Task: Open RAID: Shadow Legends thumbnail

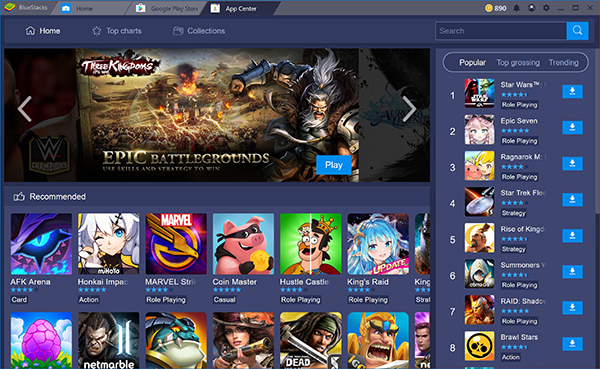Action: [479, 309]
